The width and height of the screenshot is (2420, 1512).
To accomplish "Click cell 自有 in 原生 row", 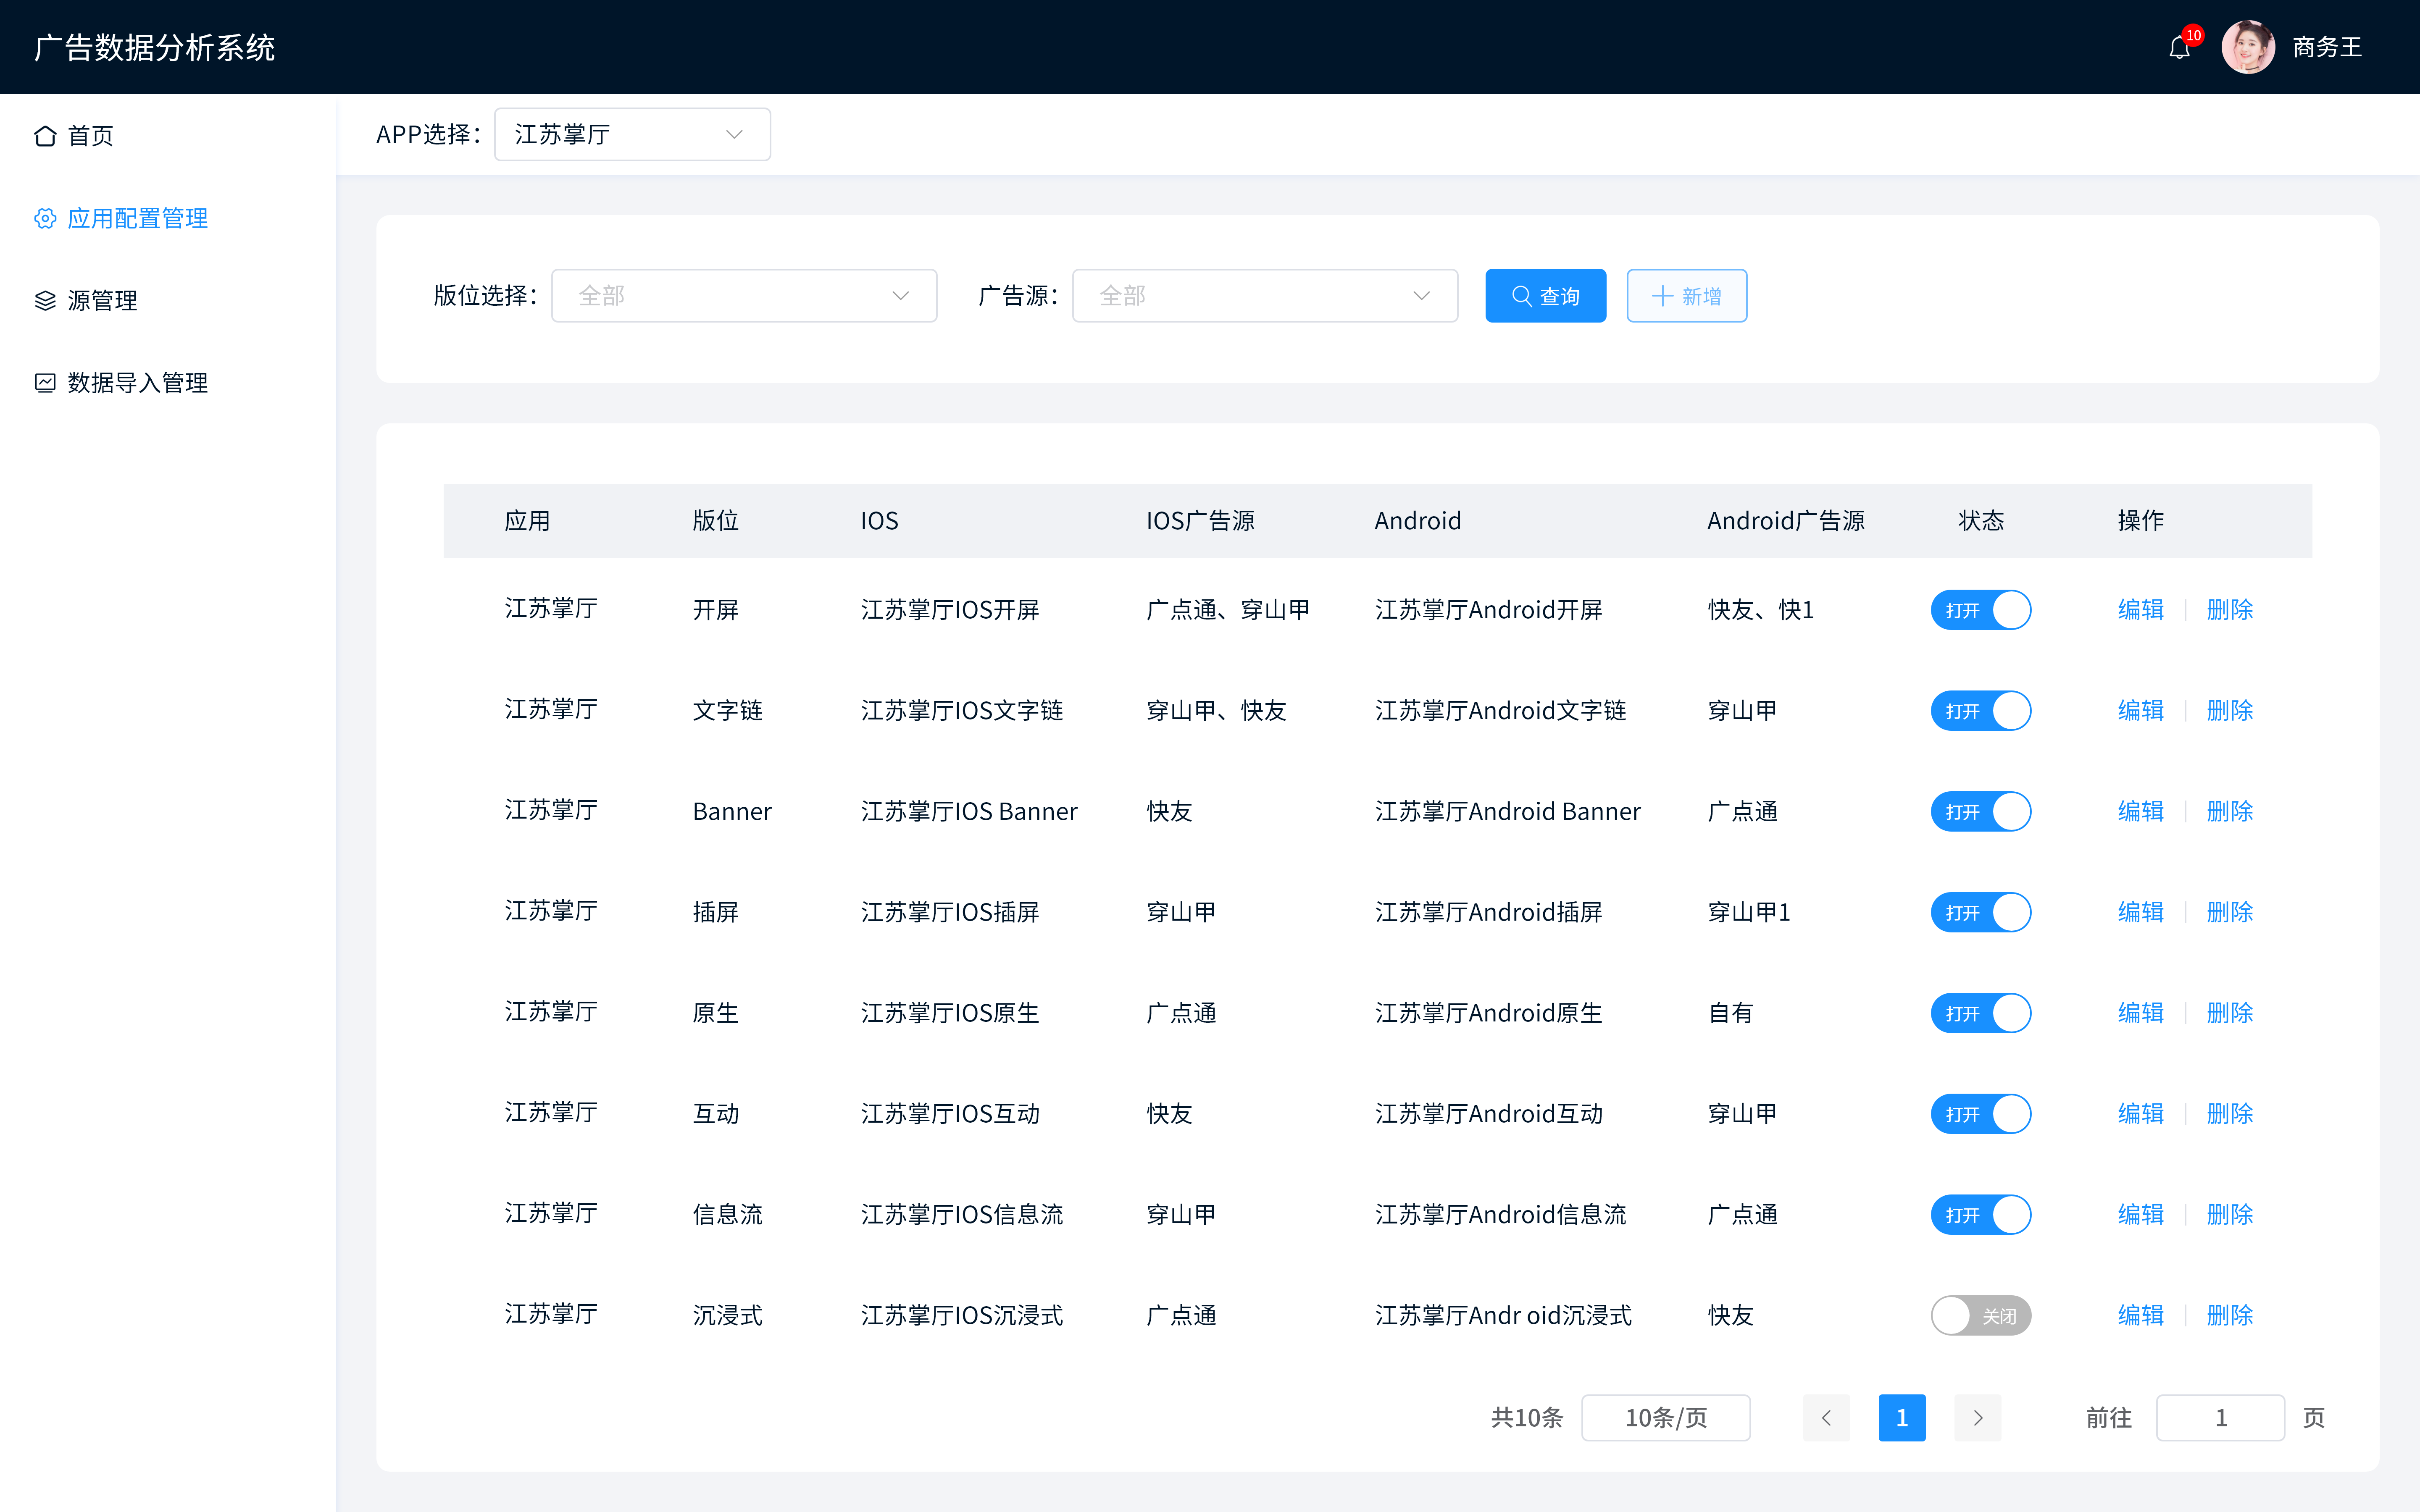I will coord(1731,1013).
